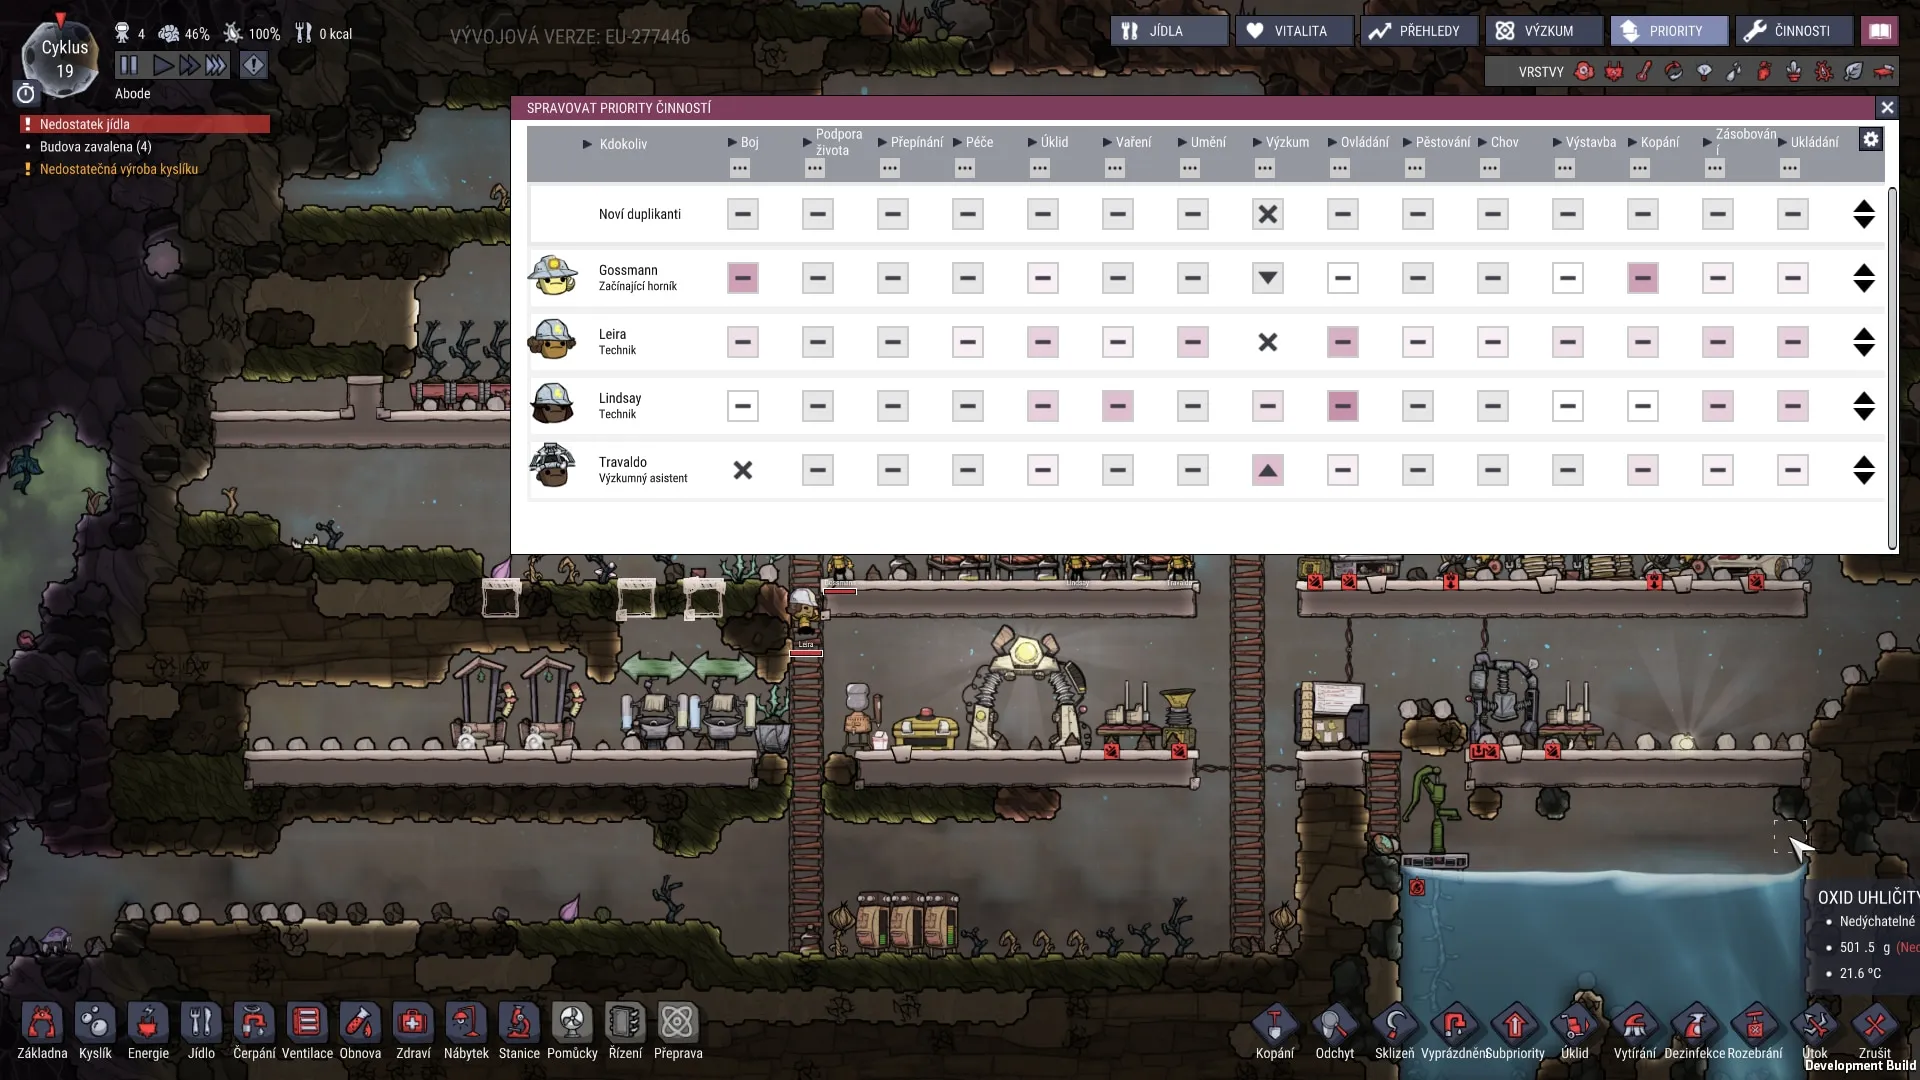Select the Subpriority tool
The width and height of the screenshot is (1920, 1080).
[1515, 1031]
